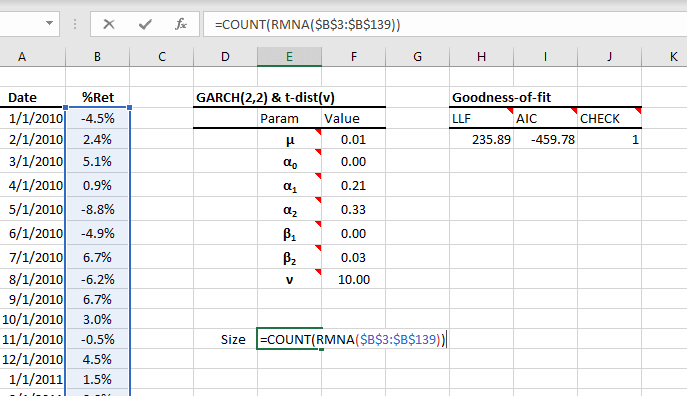
Task: Select date cell 2/1/2010
Action: point(32,139)
